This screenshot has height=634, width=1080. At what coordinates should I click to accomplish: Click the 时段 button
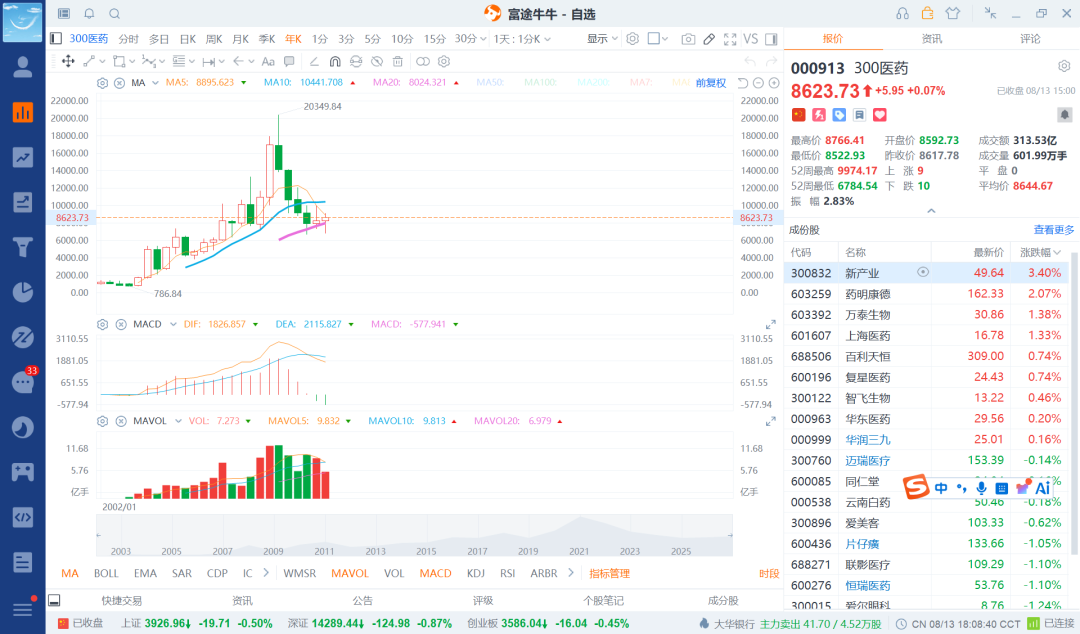tap(769, 573)
